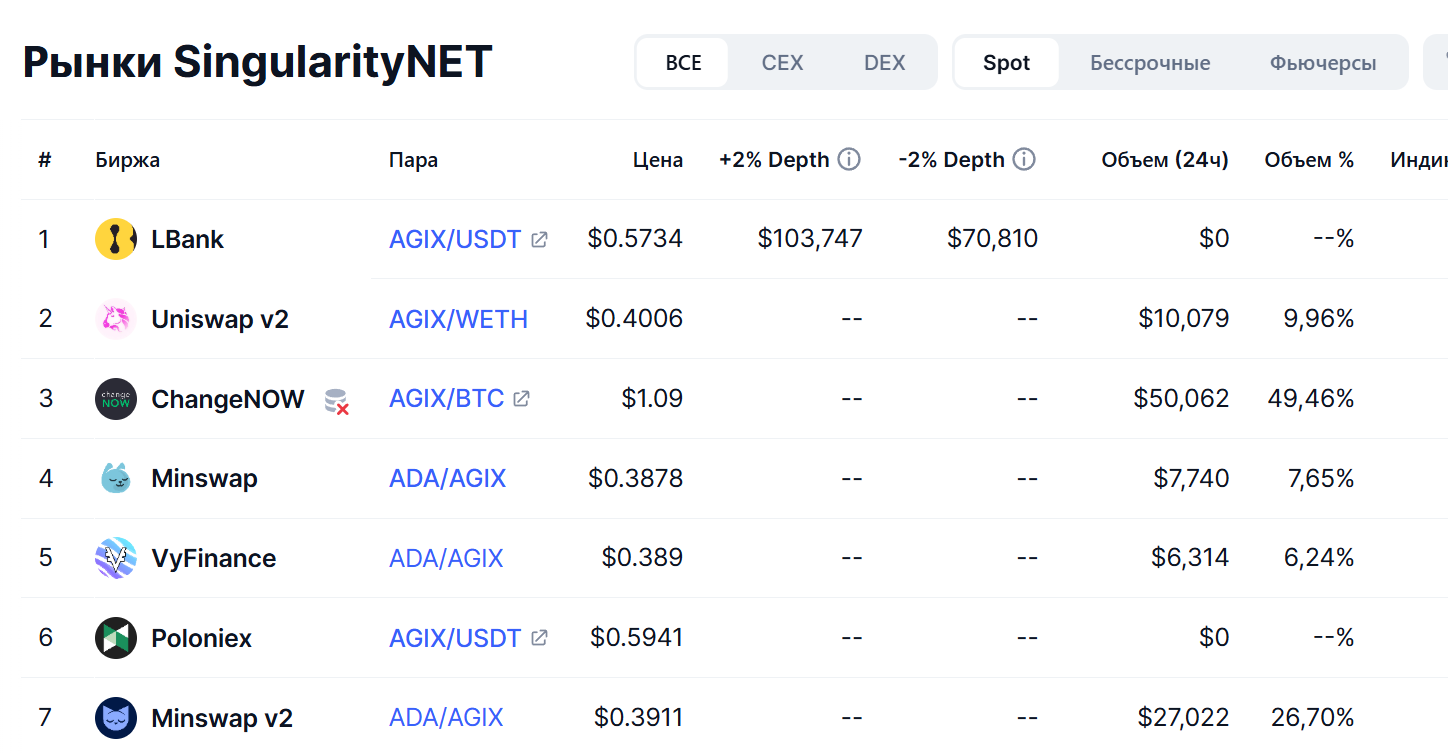Switch to Бессрочные market type
The height and width of the screenshot is (754, 1448).
(1150, 63)
